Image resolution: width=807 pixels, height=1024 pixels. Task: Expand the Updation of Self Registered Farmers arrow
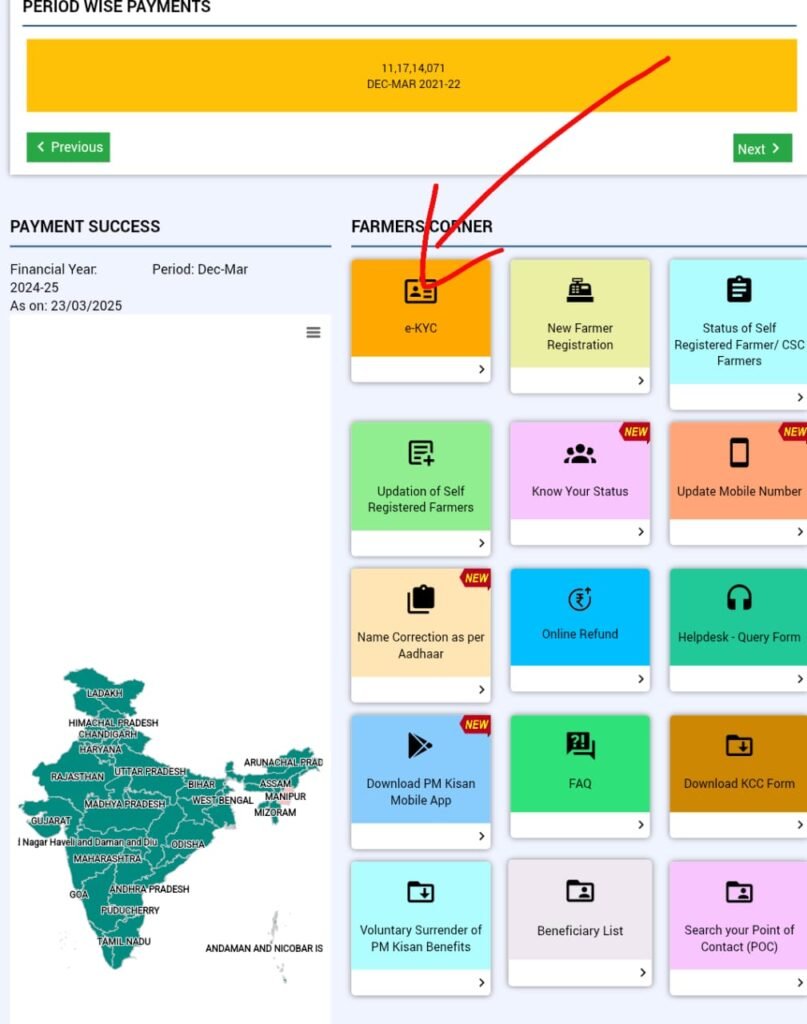(x=482, y=543)
